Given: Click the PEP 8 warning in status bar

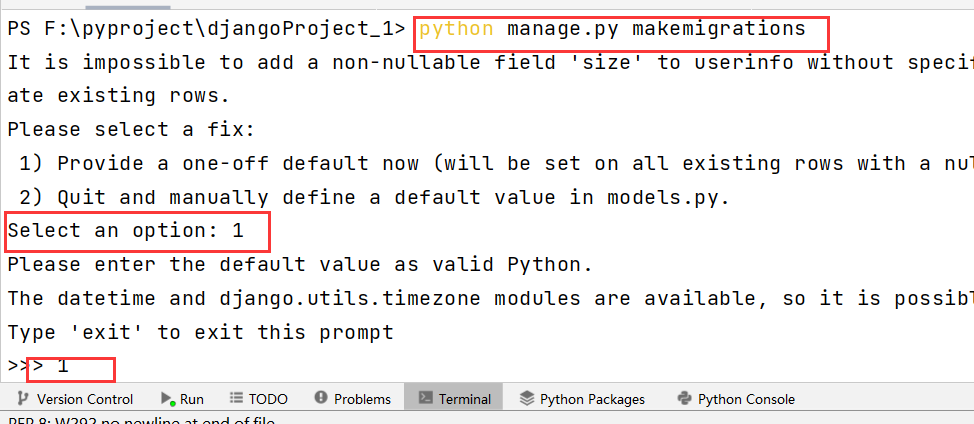Looking at the screenshot, I should point(140,419).
